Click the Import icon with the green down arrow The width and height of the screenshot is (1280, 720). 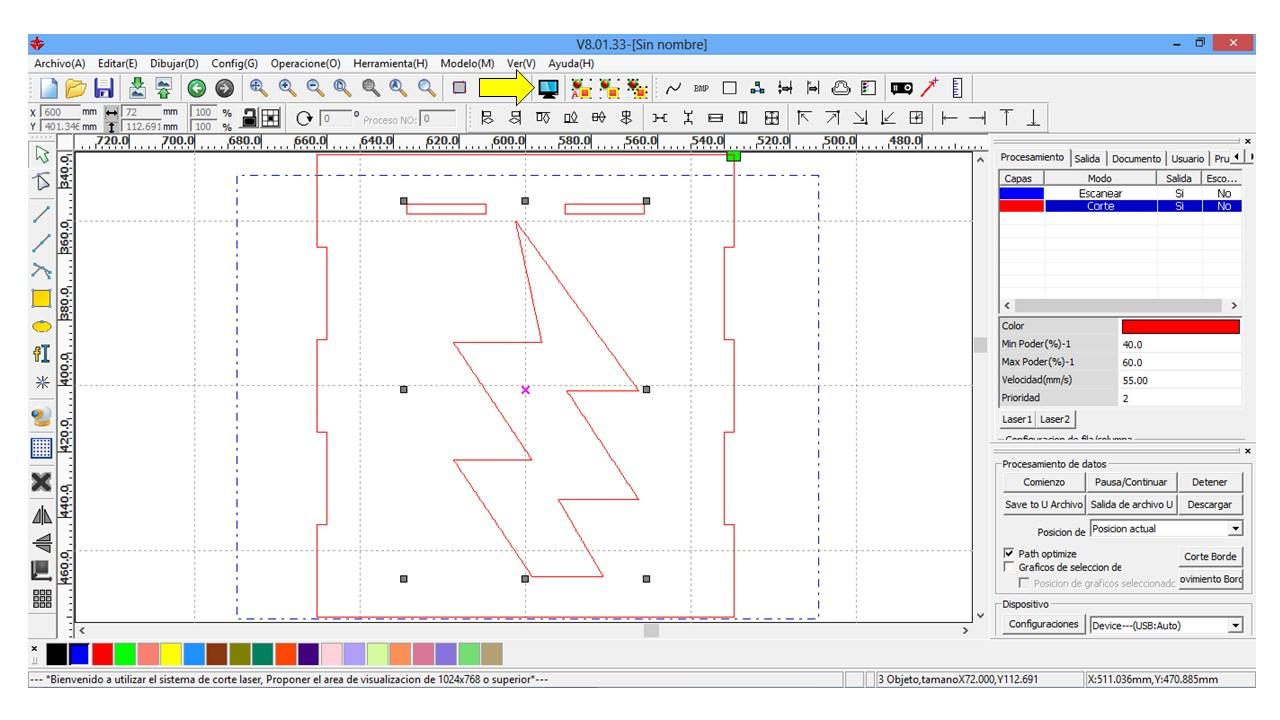point(140,88)
